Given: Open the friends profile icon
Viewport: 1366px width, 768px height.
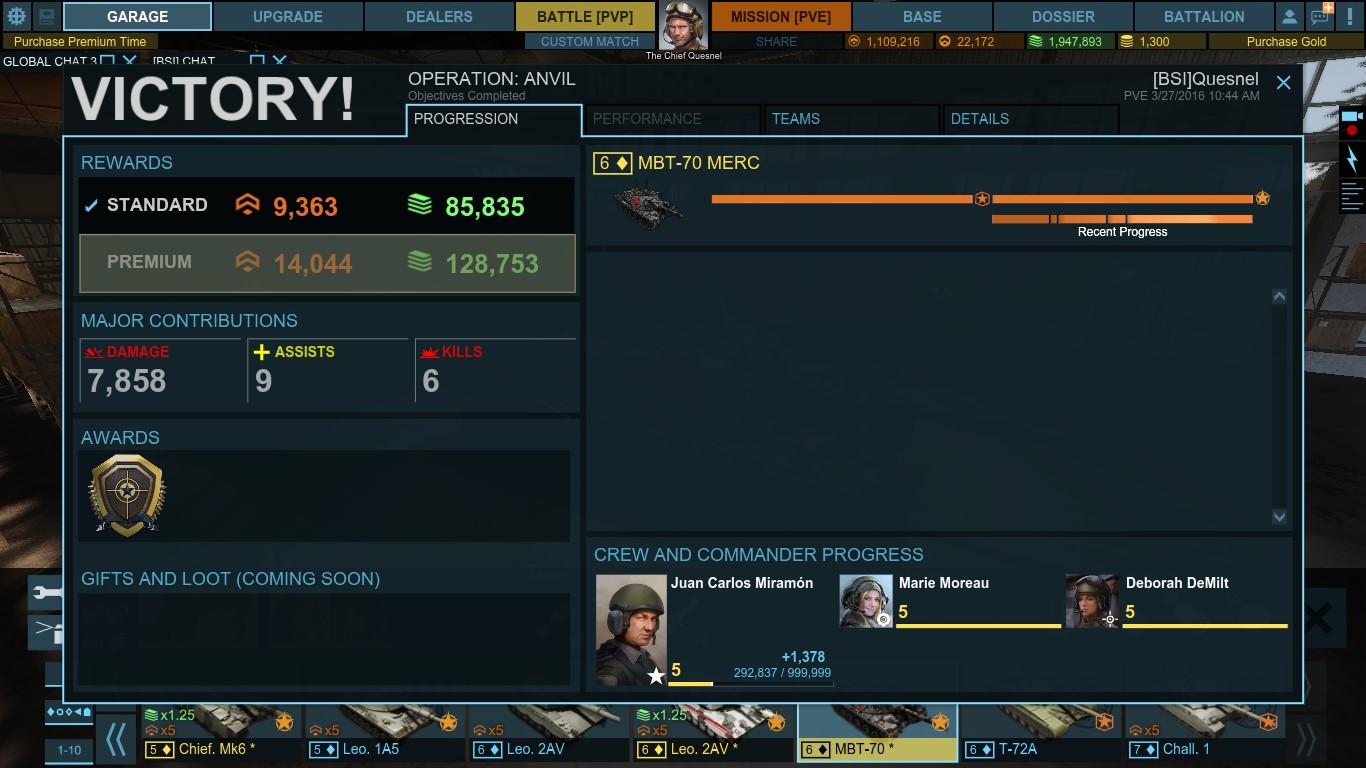Looking at the screenshot, I should tap(1290, 16).
